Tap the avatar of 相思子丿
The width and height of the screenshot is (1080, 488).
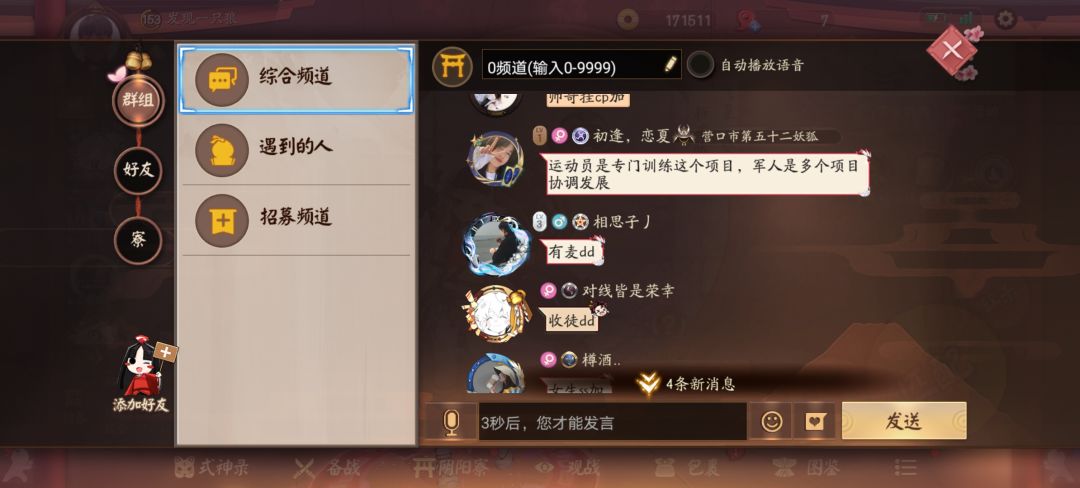tap(496, 244)
